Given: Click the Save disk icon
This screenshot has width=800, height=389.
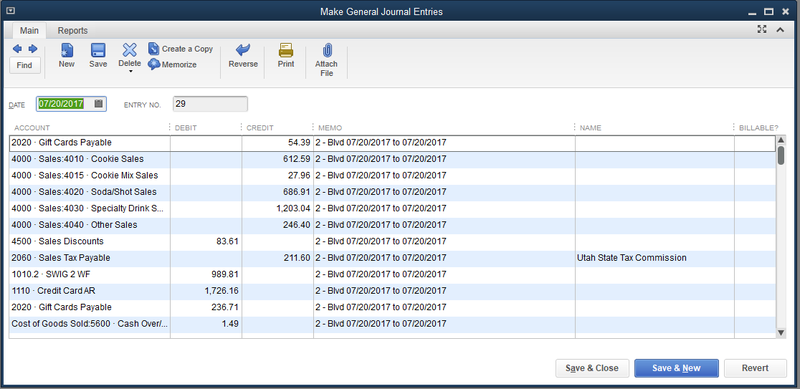Looking at the screenshot, I should 98,50.
